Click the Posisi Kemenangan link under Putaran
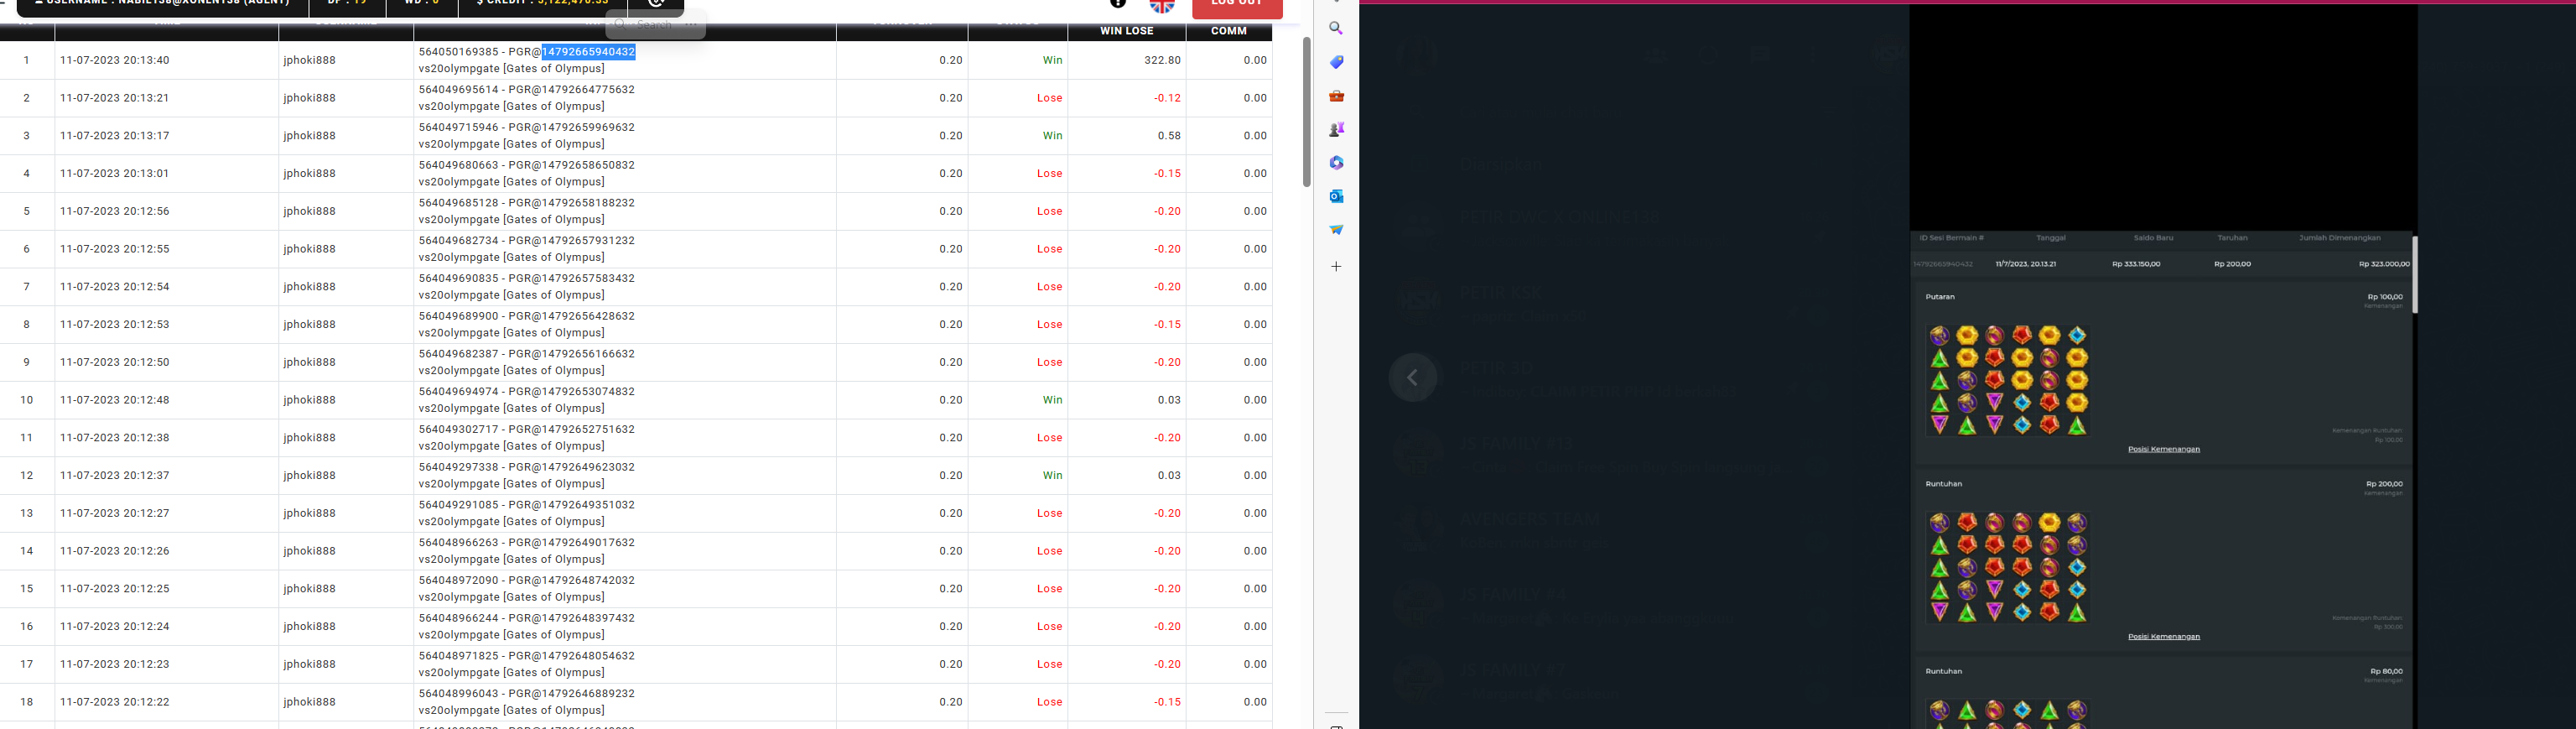The width and height of the screenshot is (2576, 729). pyautogui.click(x=2163, y=449)
